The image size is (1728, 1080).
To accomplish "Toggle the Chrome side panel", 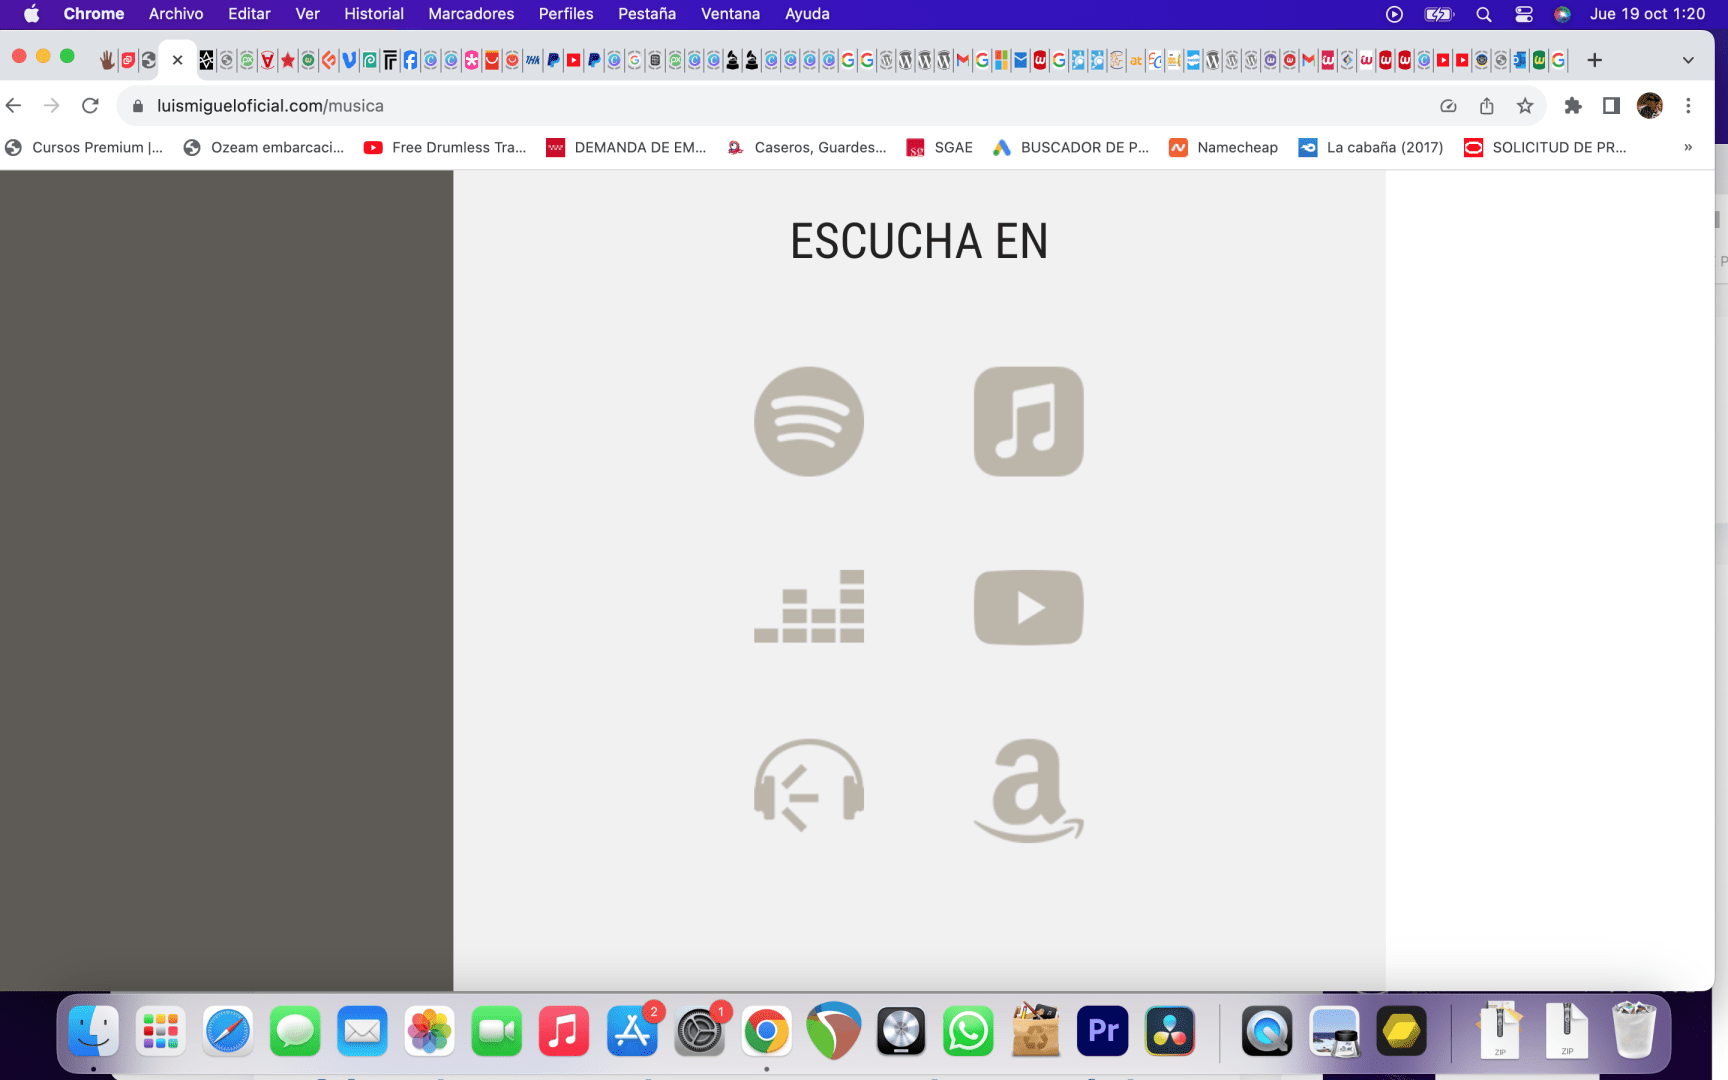I will 1610,105.
